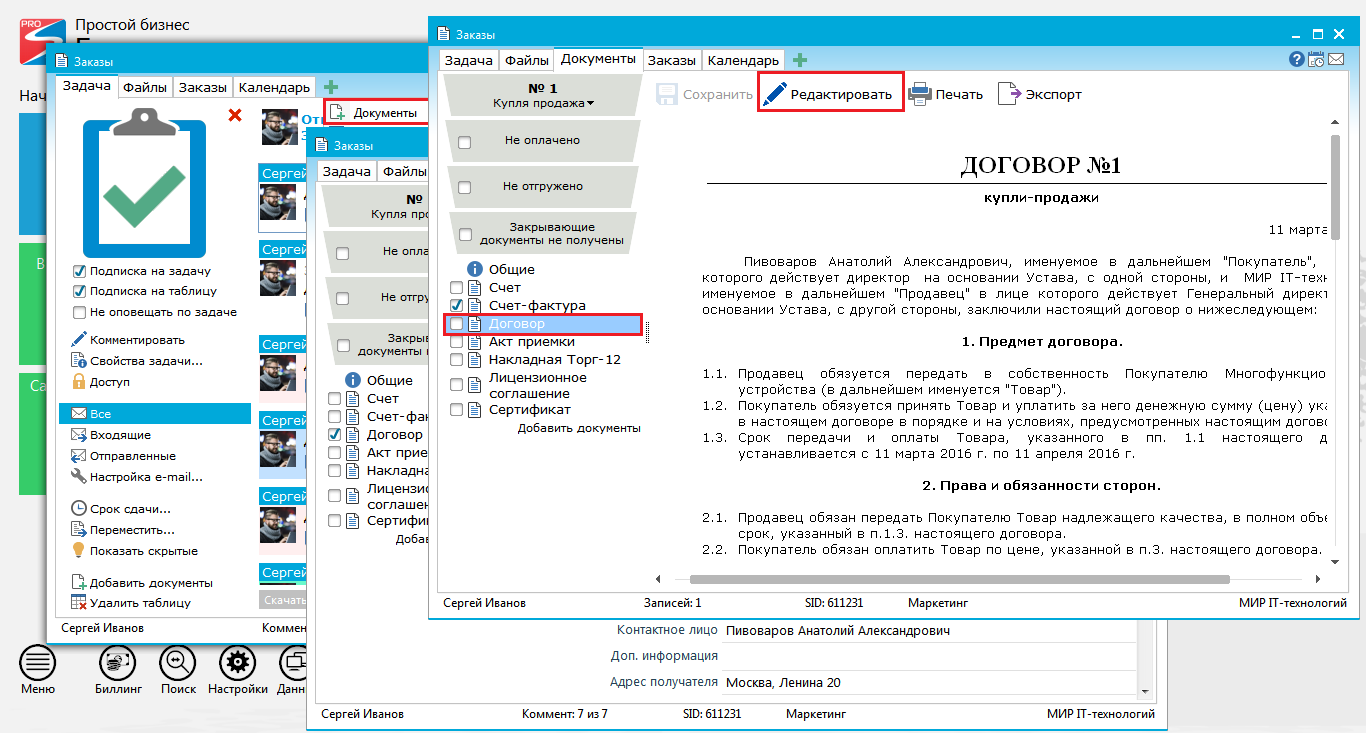The height and width of the screenshot is (733, 1366).
Task: Uncheck the Счет-фактура checkbox in the contract window
Action: [x=456, y=305]
